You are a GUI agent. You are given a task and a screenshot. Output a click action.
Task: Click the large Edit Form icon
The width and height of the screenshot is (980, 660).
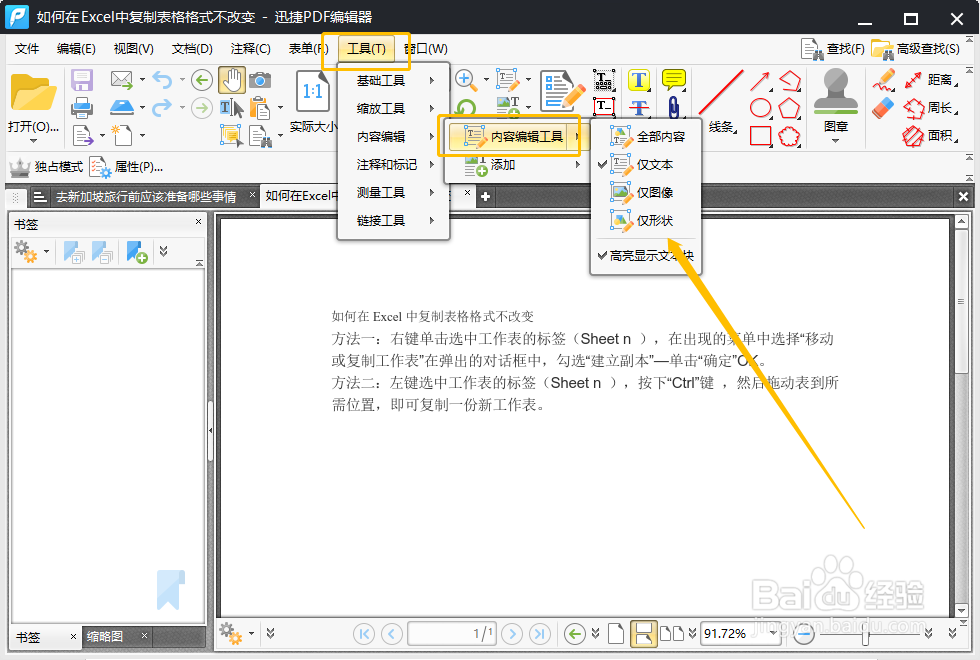point(563,91)
